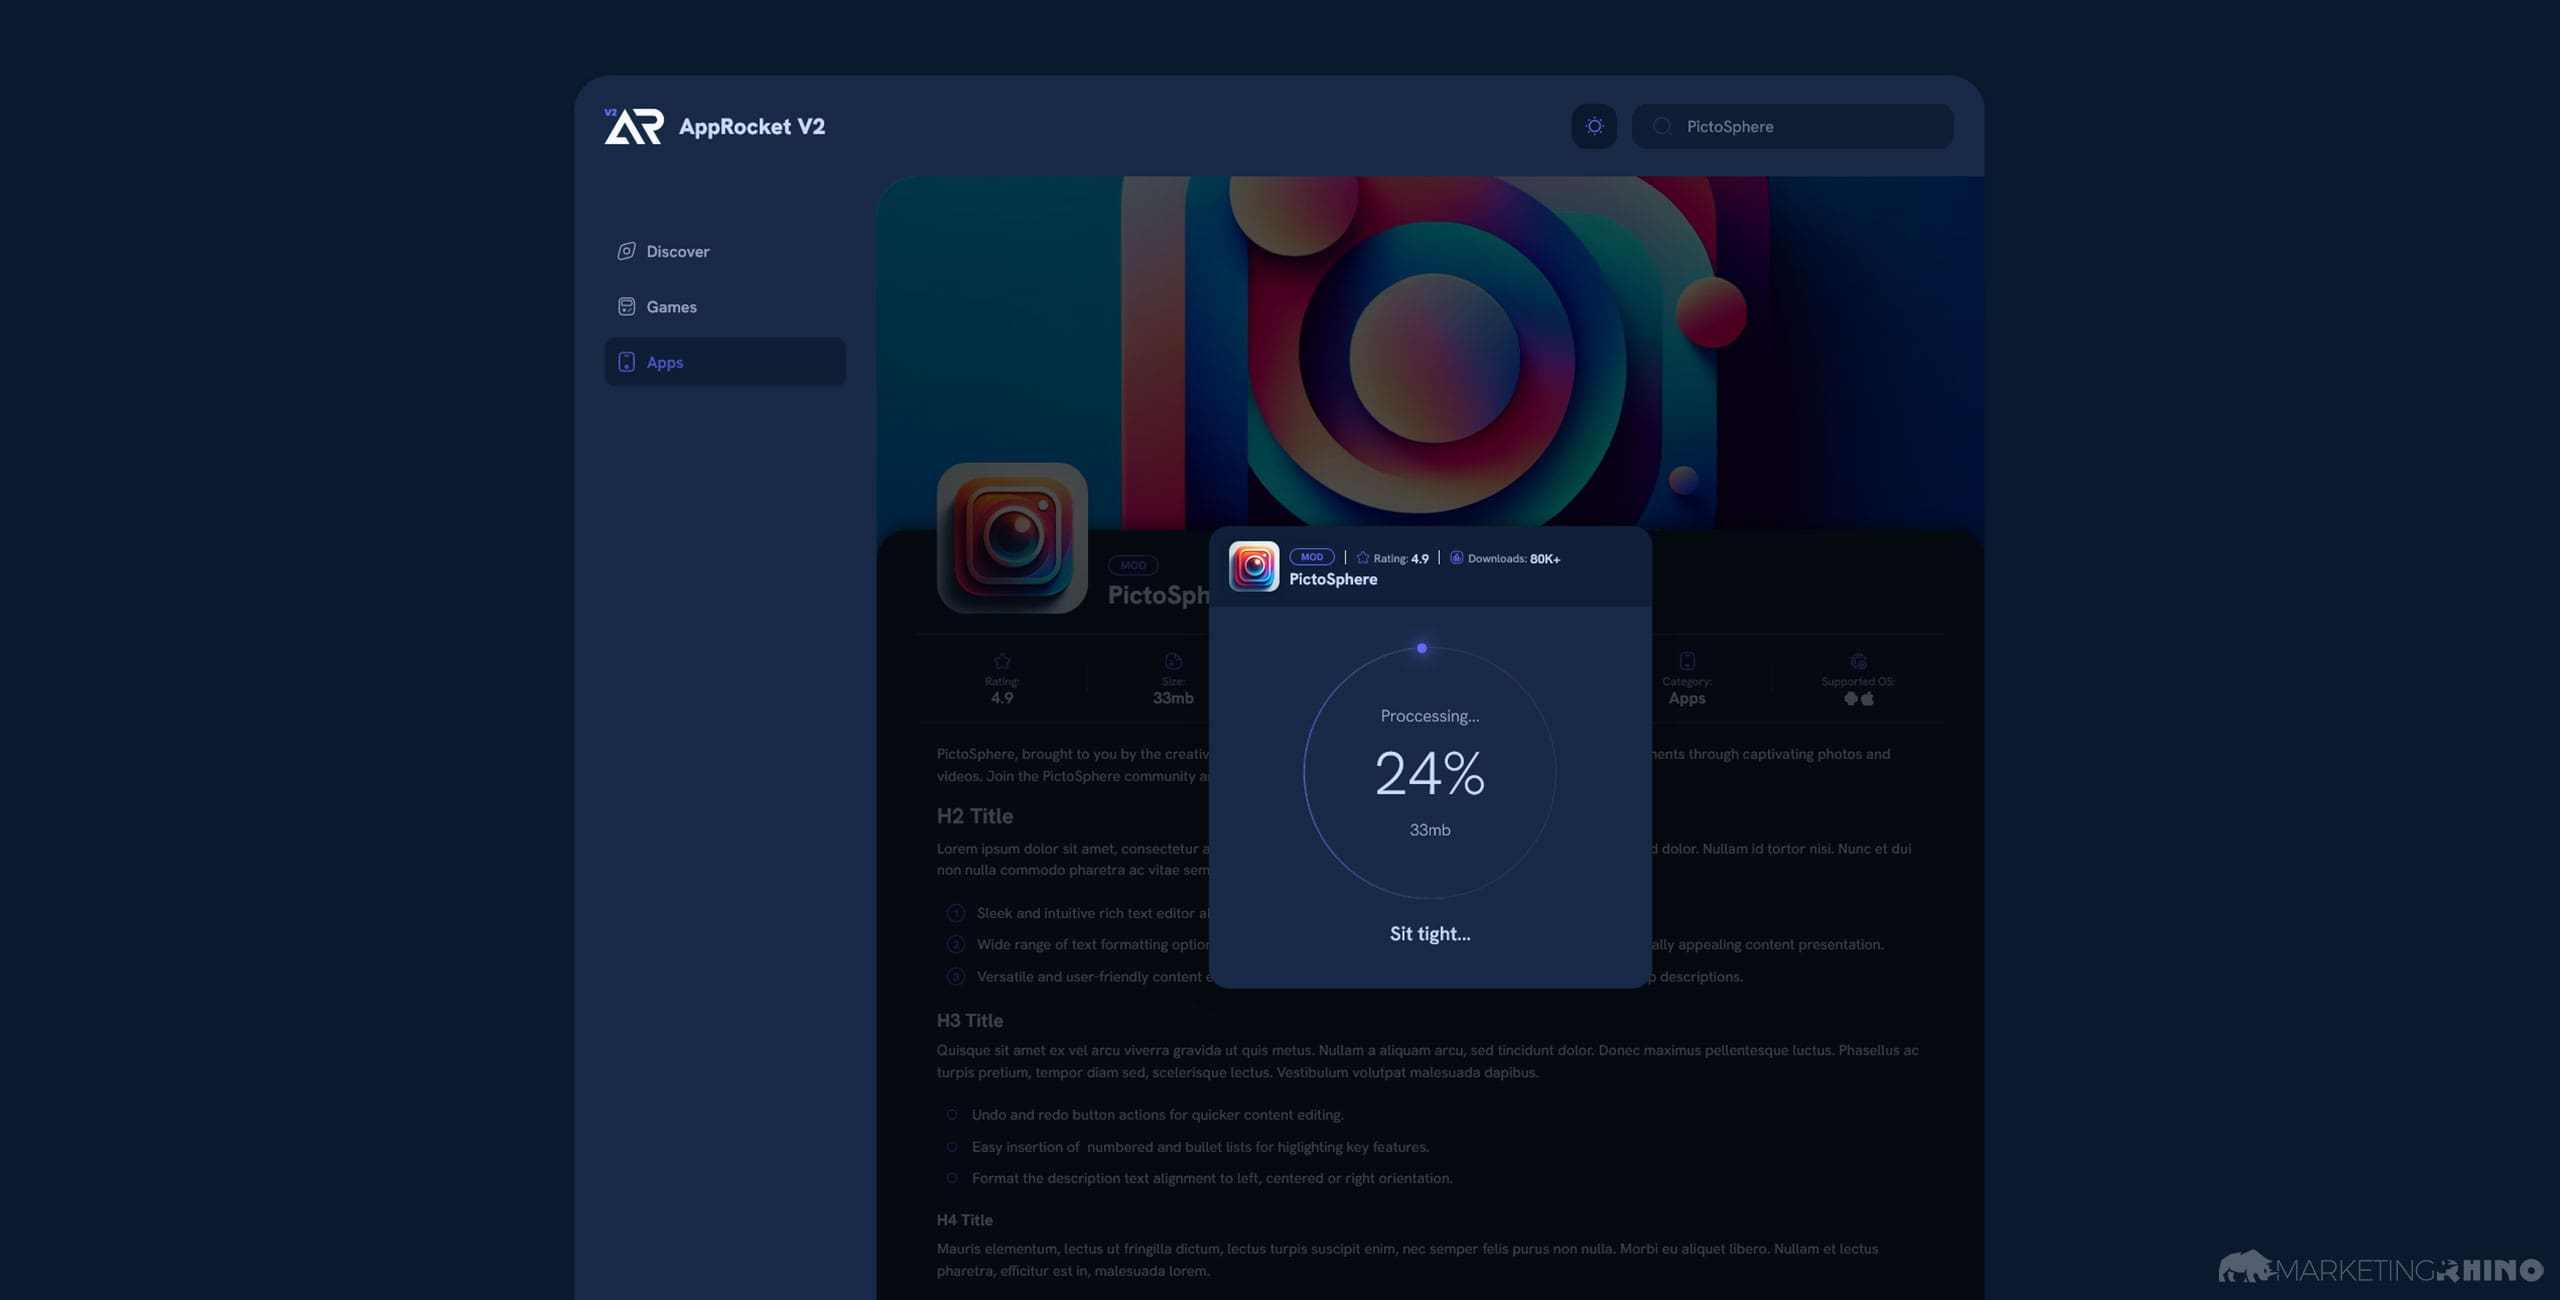Image resolution: width=2560 pixels, height=1300 pixels.
Task: Click the PictoSphere app icon thumbnail
Action: pos(1252,566)
